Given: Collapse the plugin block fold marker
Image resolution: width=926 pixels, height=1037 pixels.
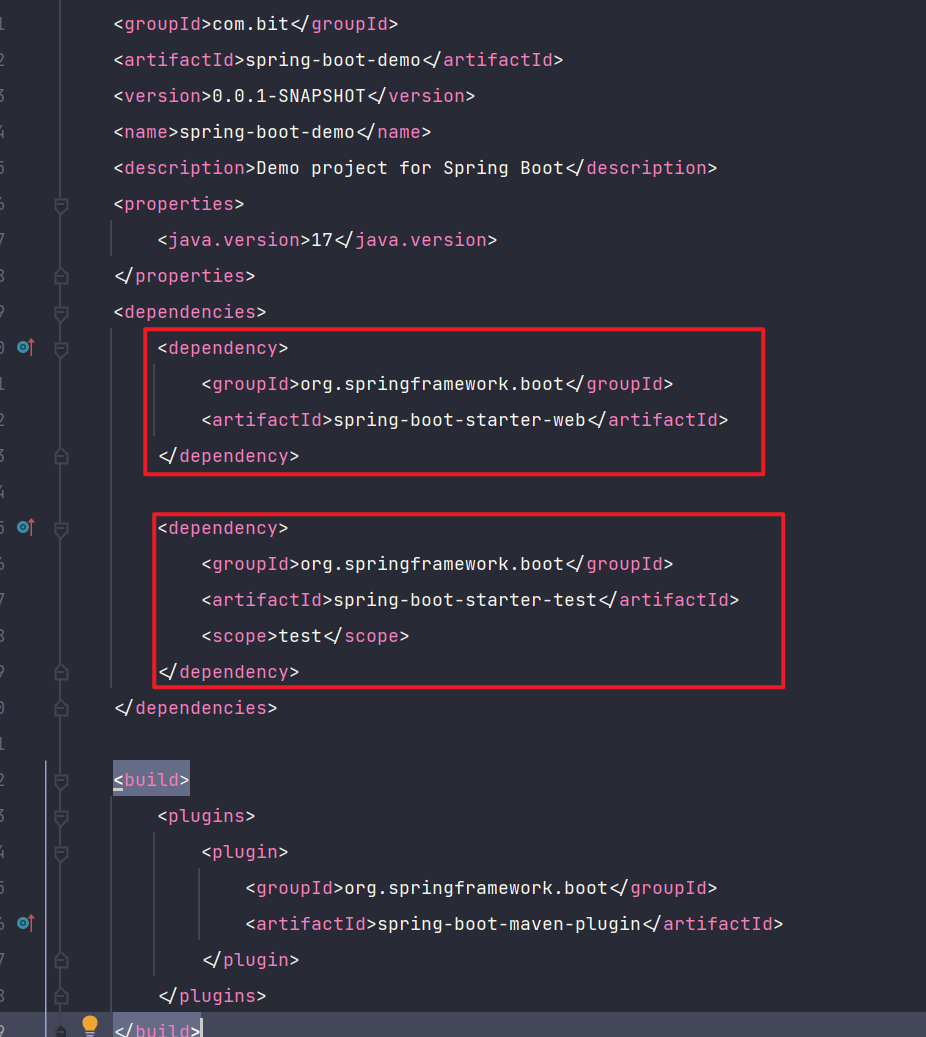Looking at the screenshot, I should point(61,854).
